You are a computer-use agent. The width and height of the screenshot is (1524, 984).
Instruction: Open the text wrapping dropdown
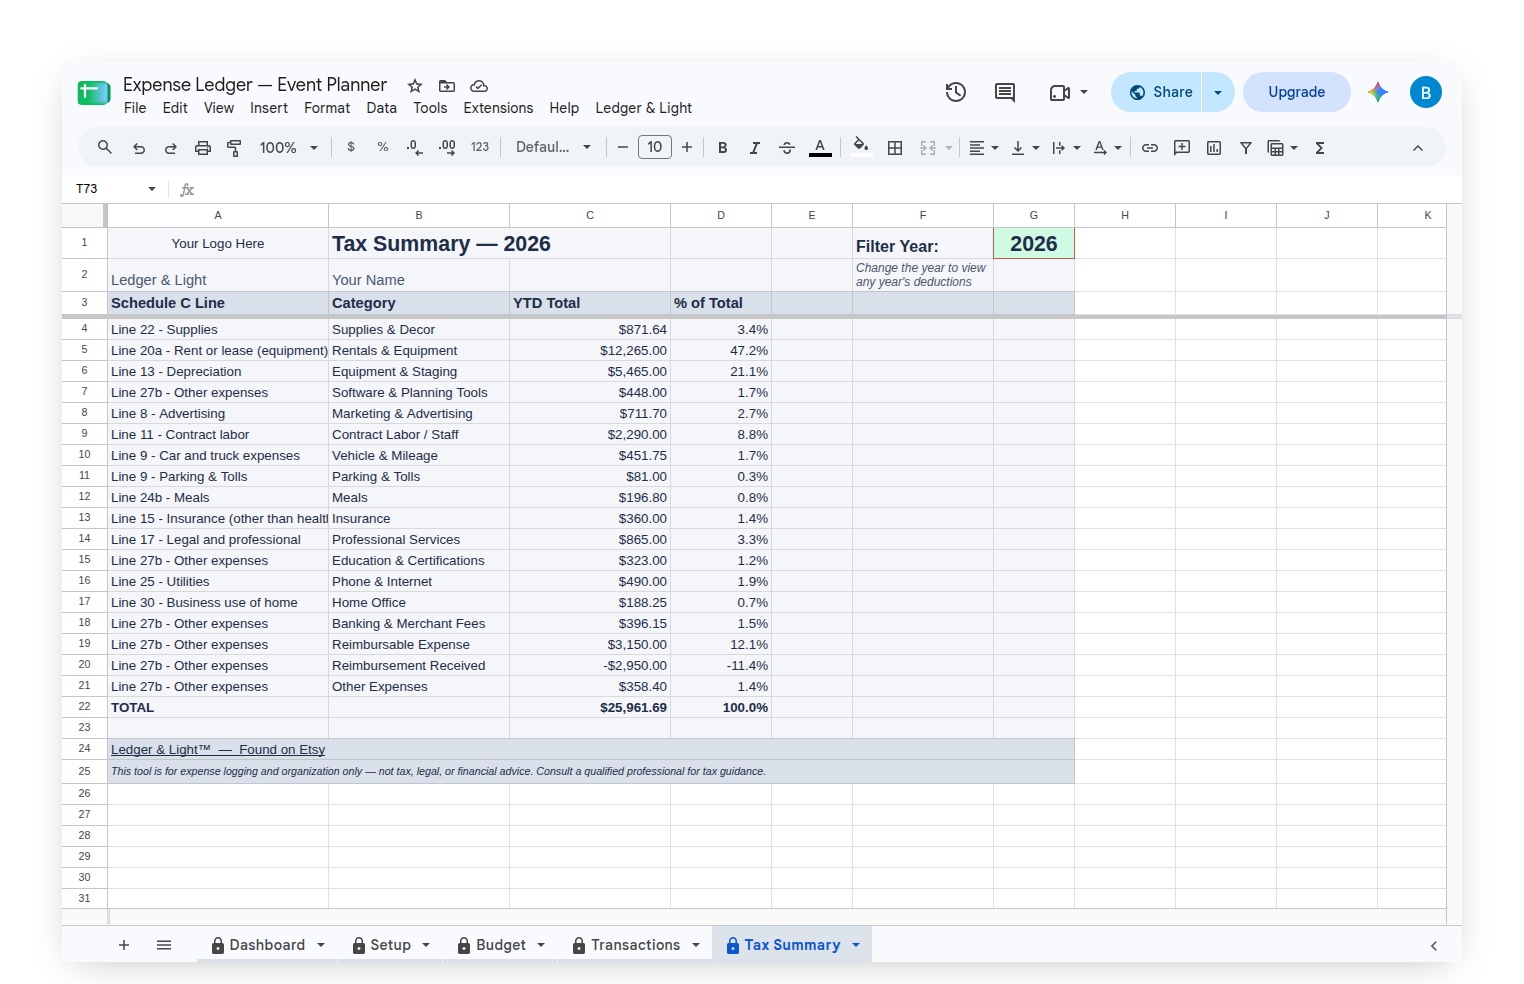pos(1066,148)
